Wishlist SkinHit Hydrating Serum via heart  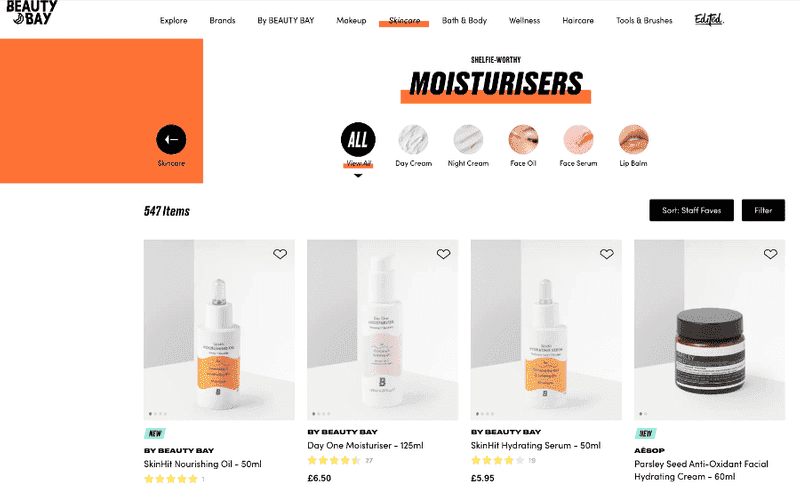pyautogui.click(x=607, y=254)
